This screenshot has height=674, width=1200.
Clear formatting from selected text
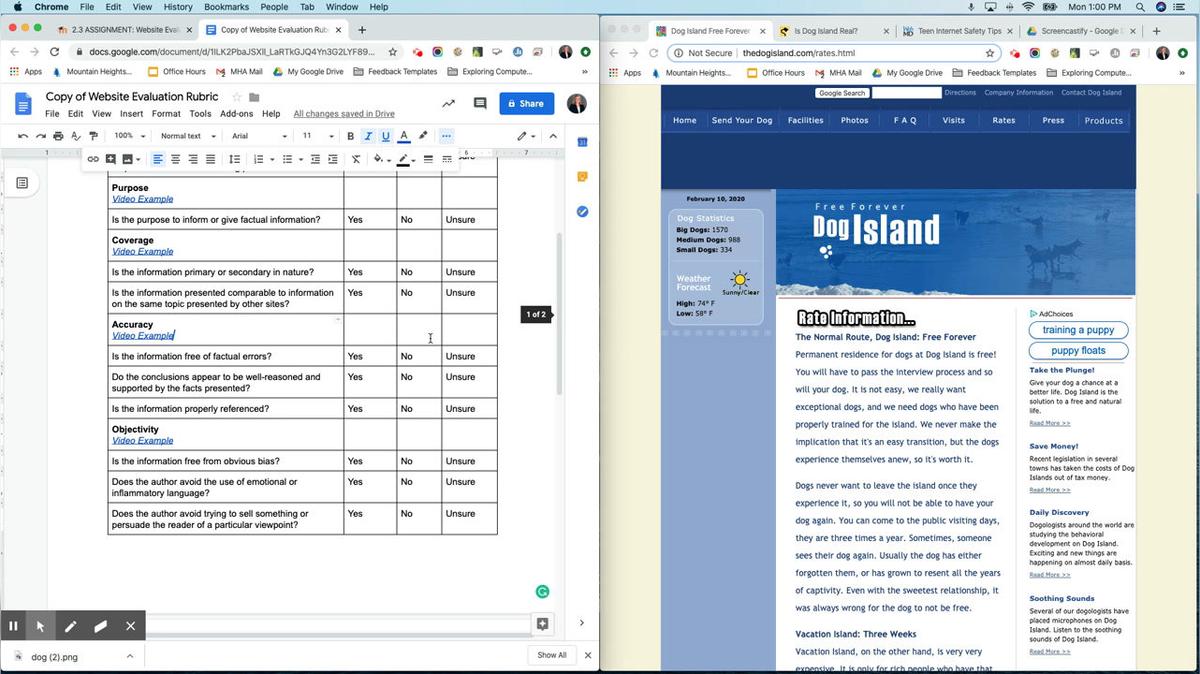356,159
